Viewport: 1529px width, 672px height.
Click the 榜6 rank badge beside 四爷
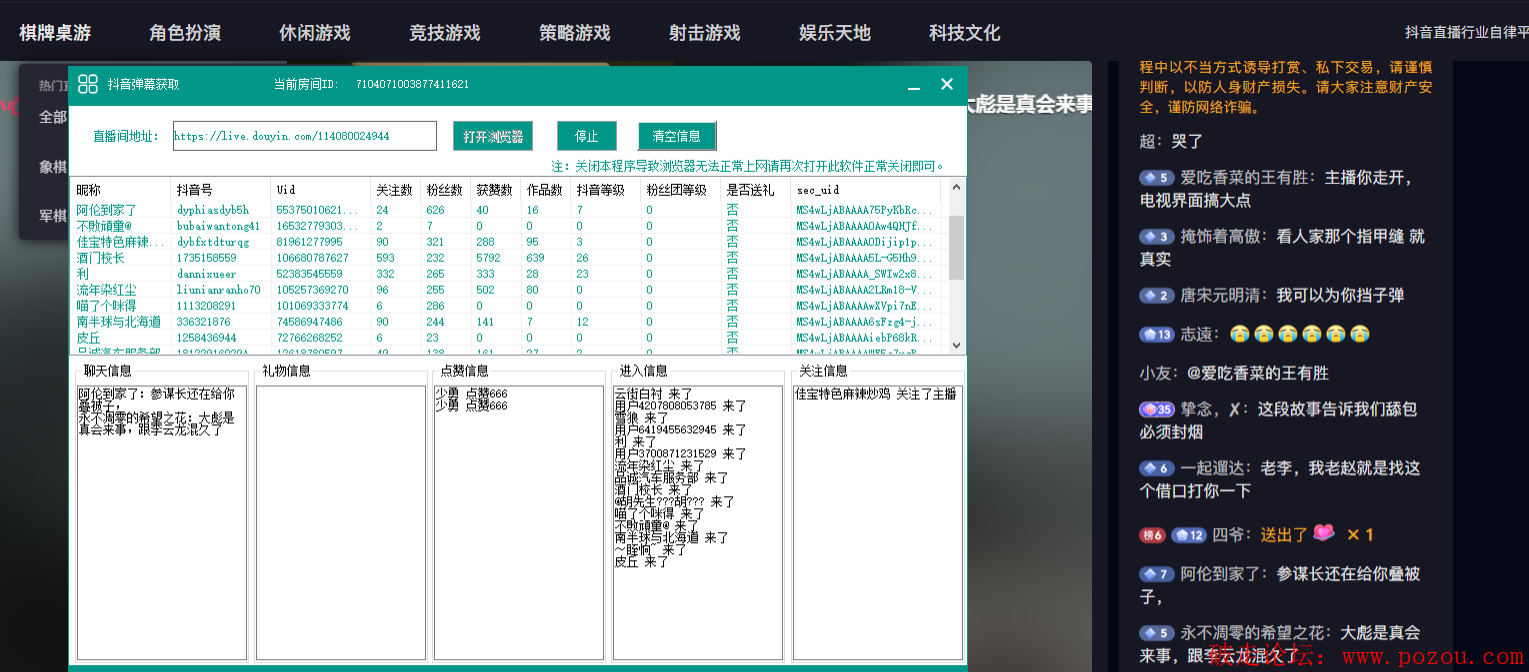1152,536
